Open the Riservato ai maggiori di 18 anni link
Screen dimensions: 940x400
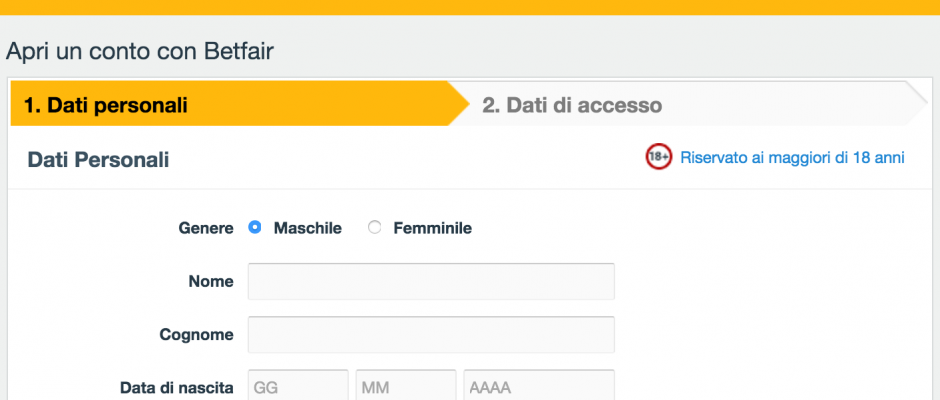(792, 158)
